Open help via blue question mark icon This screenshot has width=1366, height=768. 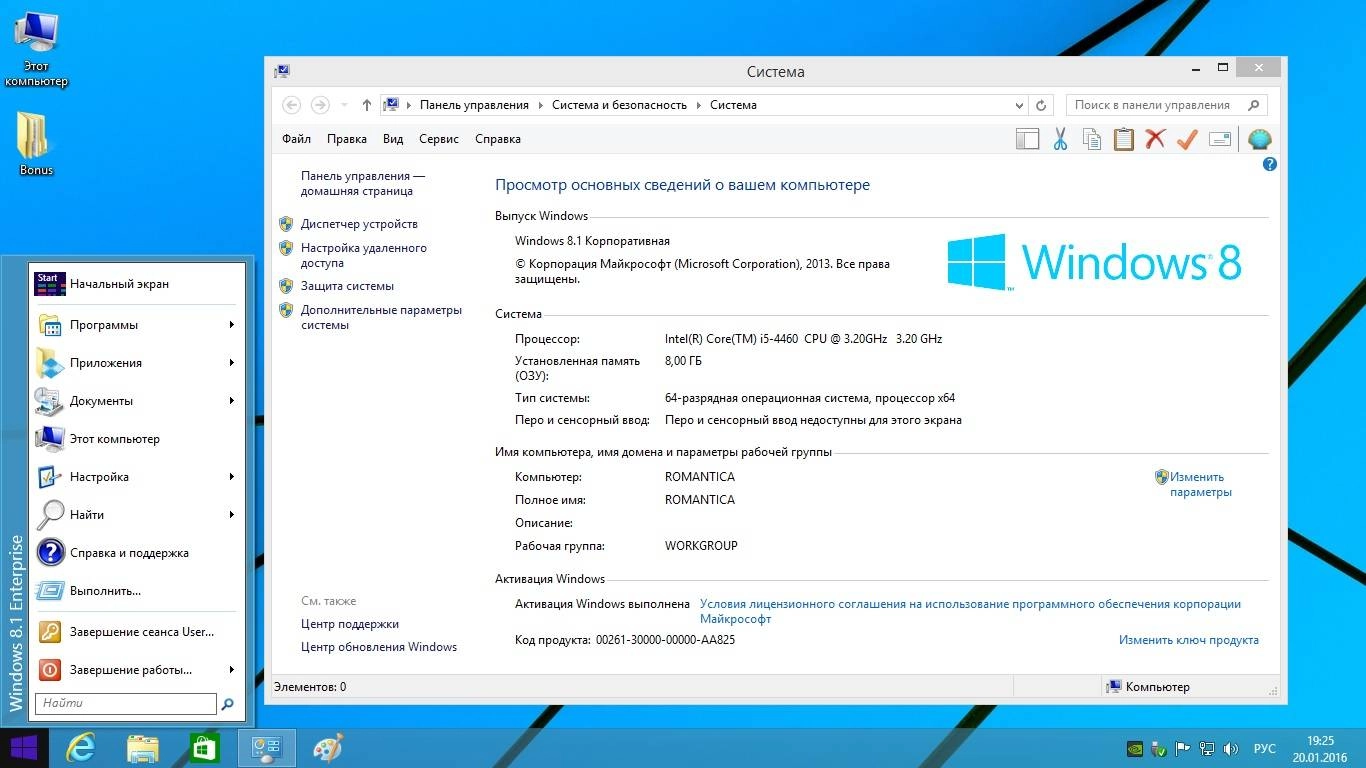pyautogui.click(x=1270, y=164)
